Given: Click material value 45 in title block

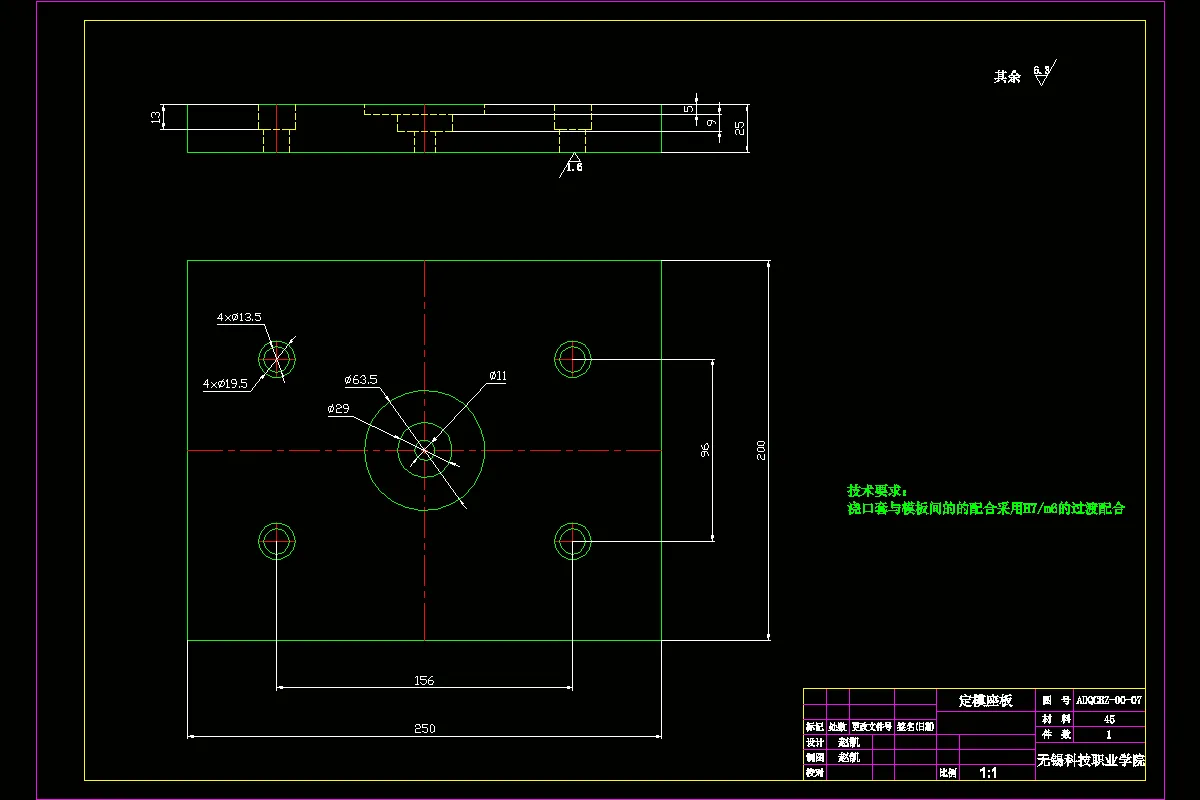Looking at the screenshot, I should point(1109,718).
